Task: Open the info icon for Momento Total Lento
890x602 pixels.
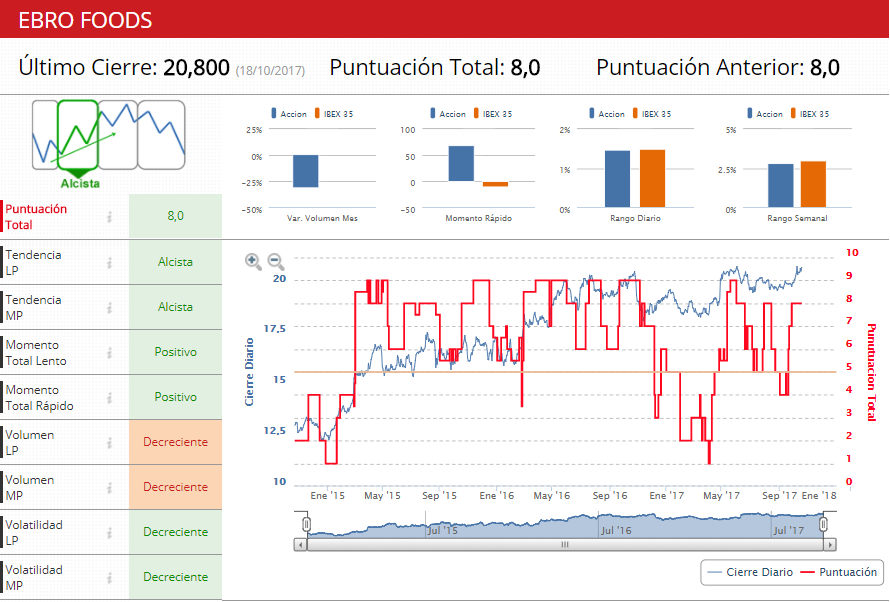Action: [x=110, y=353]
